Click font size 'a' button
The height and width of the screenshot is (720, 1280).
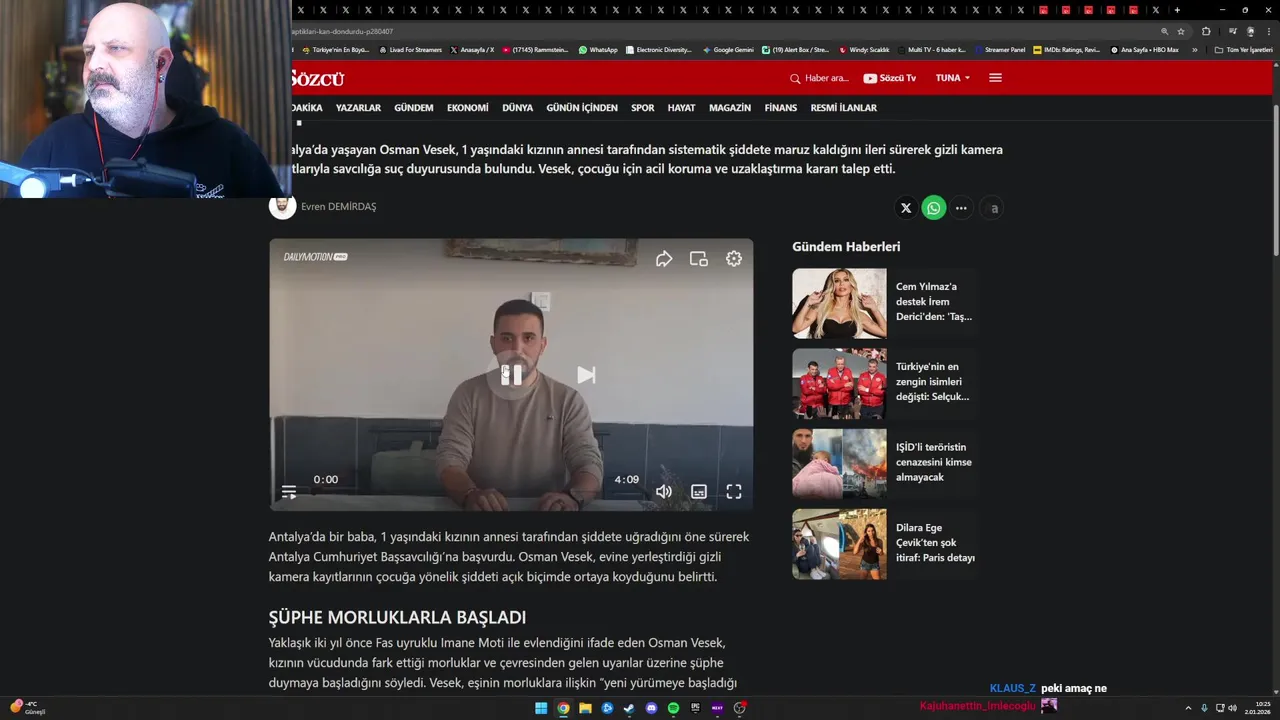click(x=994, y=208)
